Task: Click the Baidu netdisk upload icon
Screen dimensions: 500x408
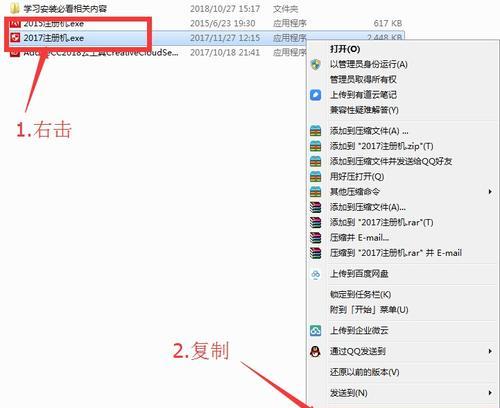Action: 315,274
